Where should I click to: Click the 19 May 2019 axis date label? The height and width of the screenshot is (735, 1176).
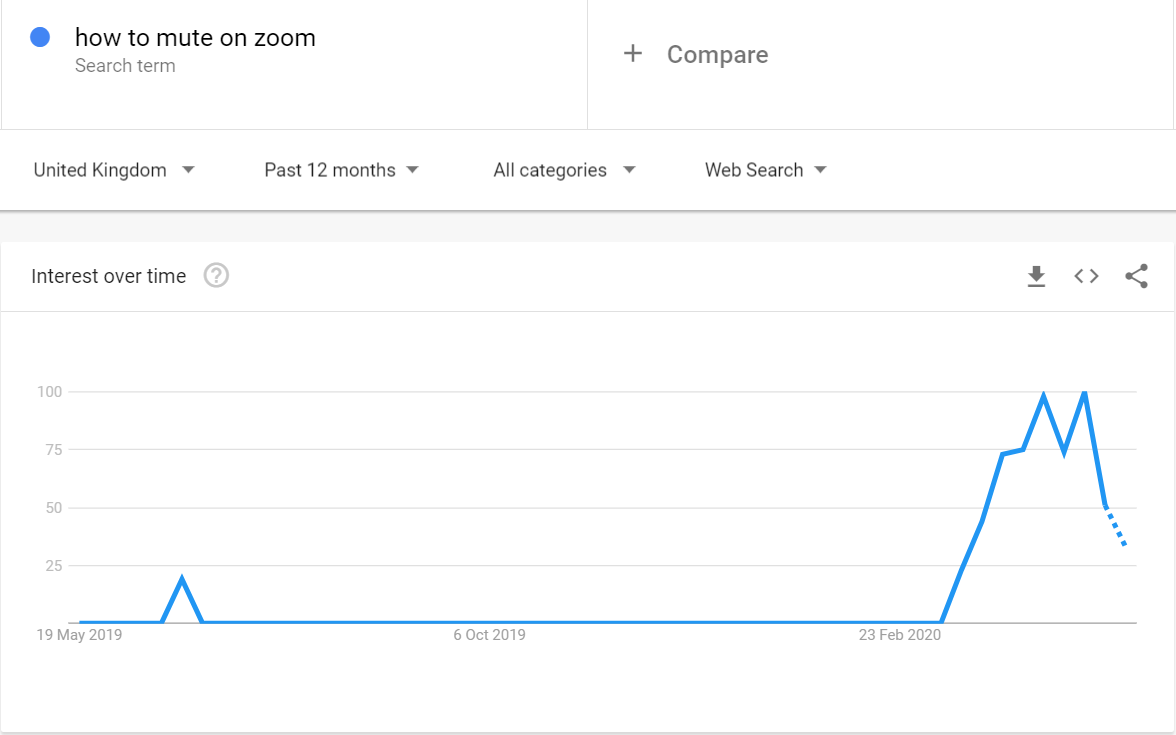(x=79, y=634)
